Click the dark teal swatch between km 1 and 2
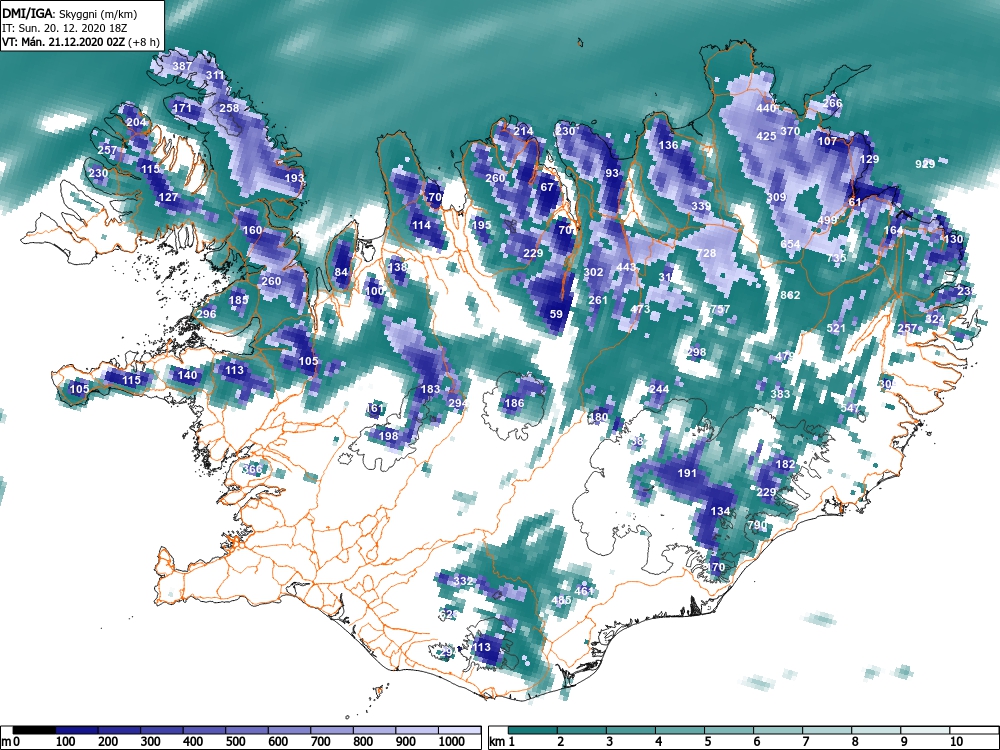1000x750 pixels. [x=533, y=730]
